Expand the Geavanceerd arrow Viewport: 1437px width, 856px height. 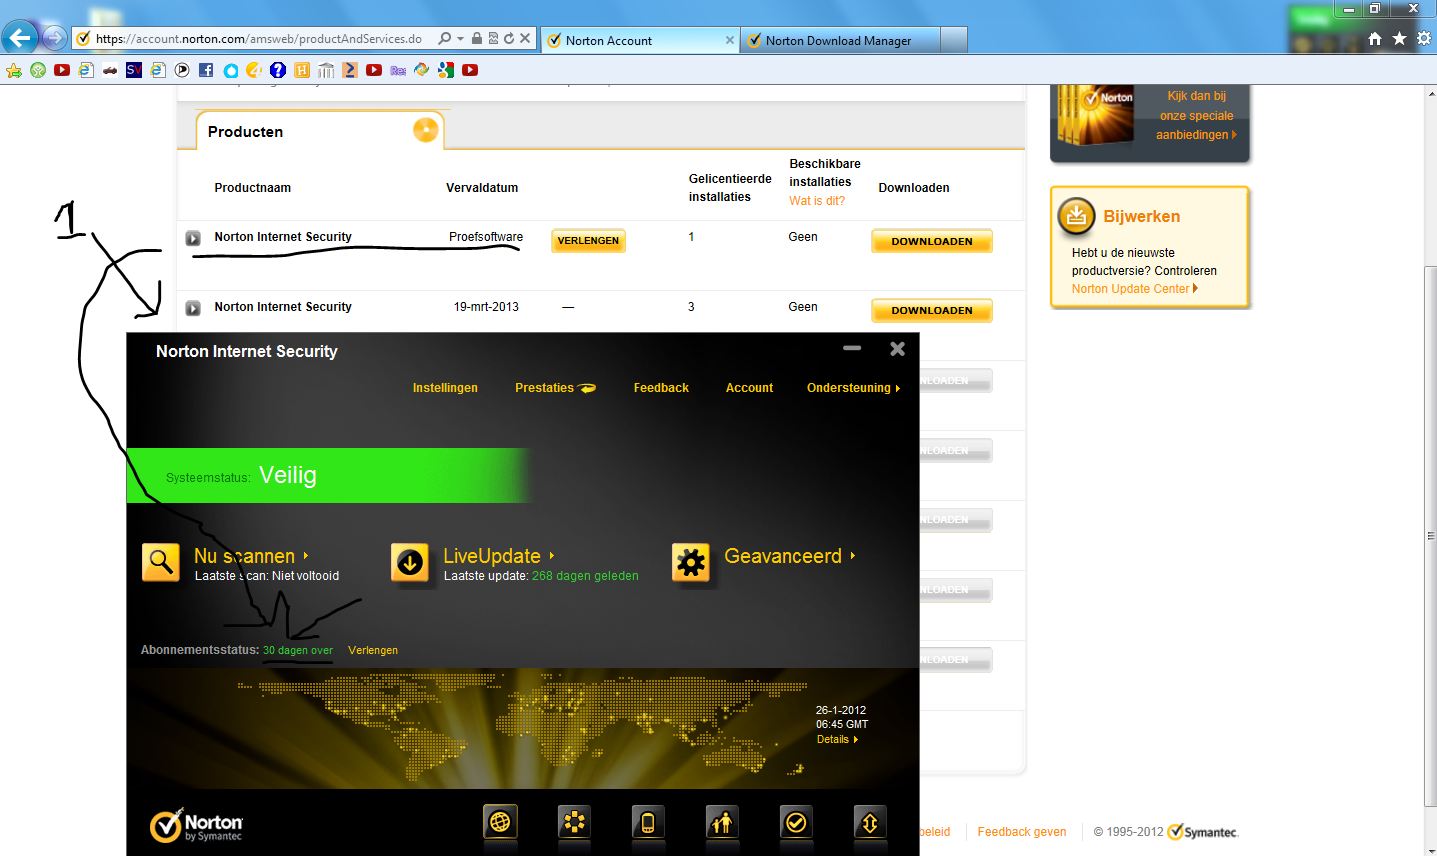(853, 556)
